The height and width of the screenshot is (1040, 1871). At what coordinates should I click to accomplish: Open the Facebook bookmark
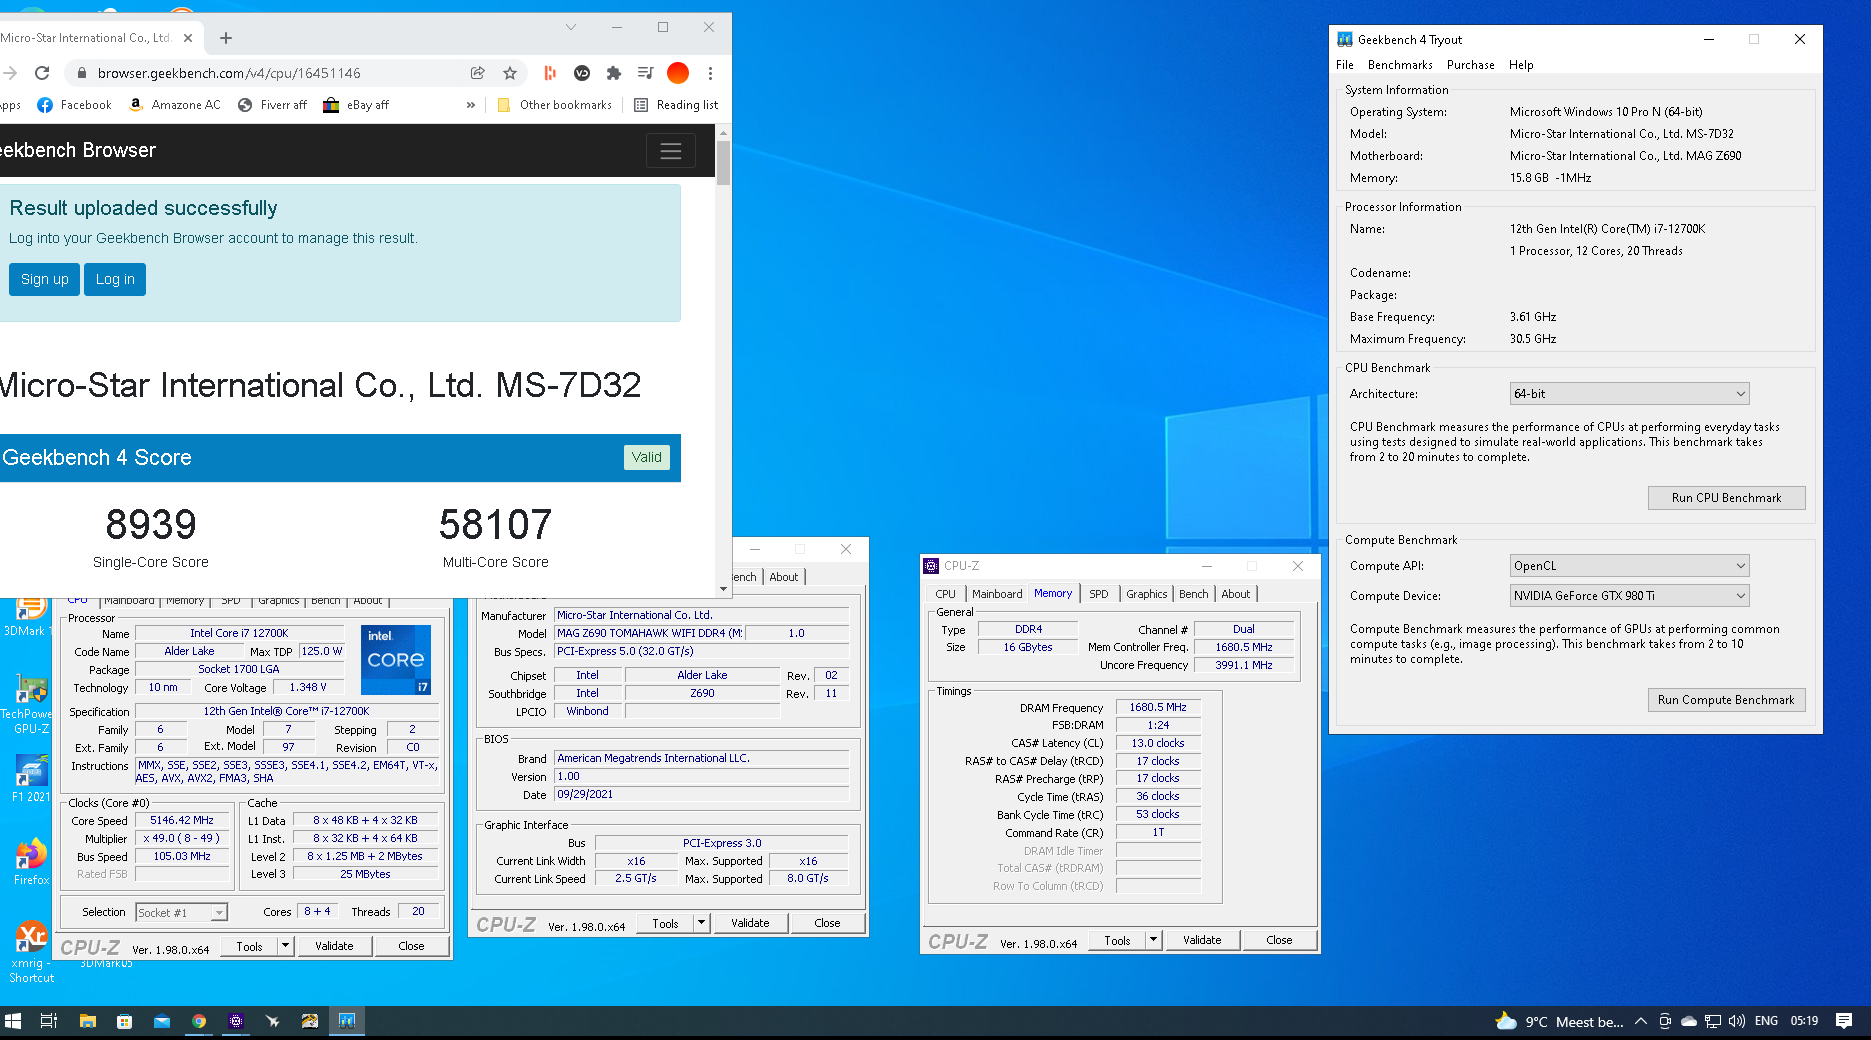tap(74, 105)
